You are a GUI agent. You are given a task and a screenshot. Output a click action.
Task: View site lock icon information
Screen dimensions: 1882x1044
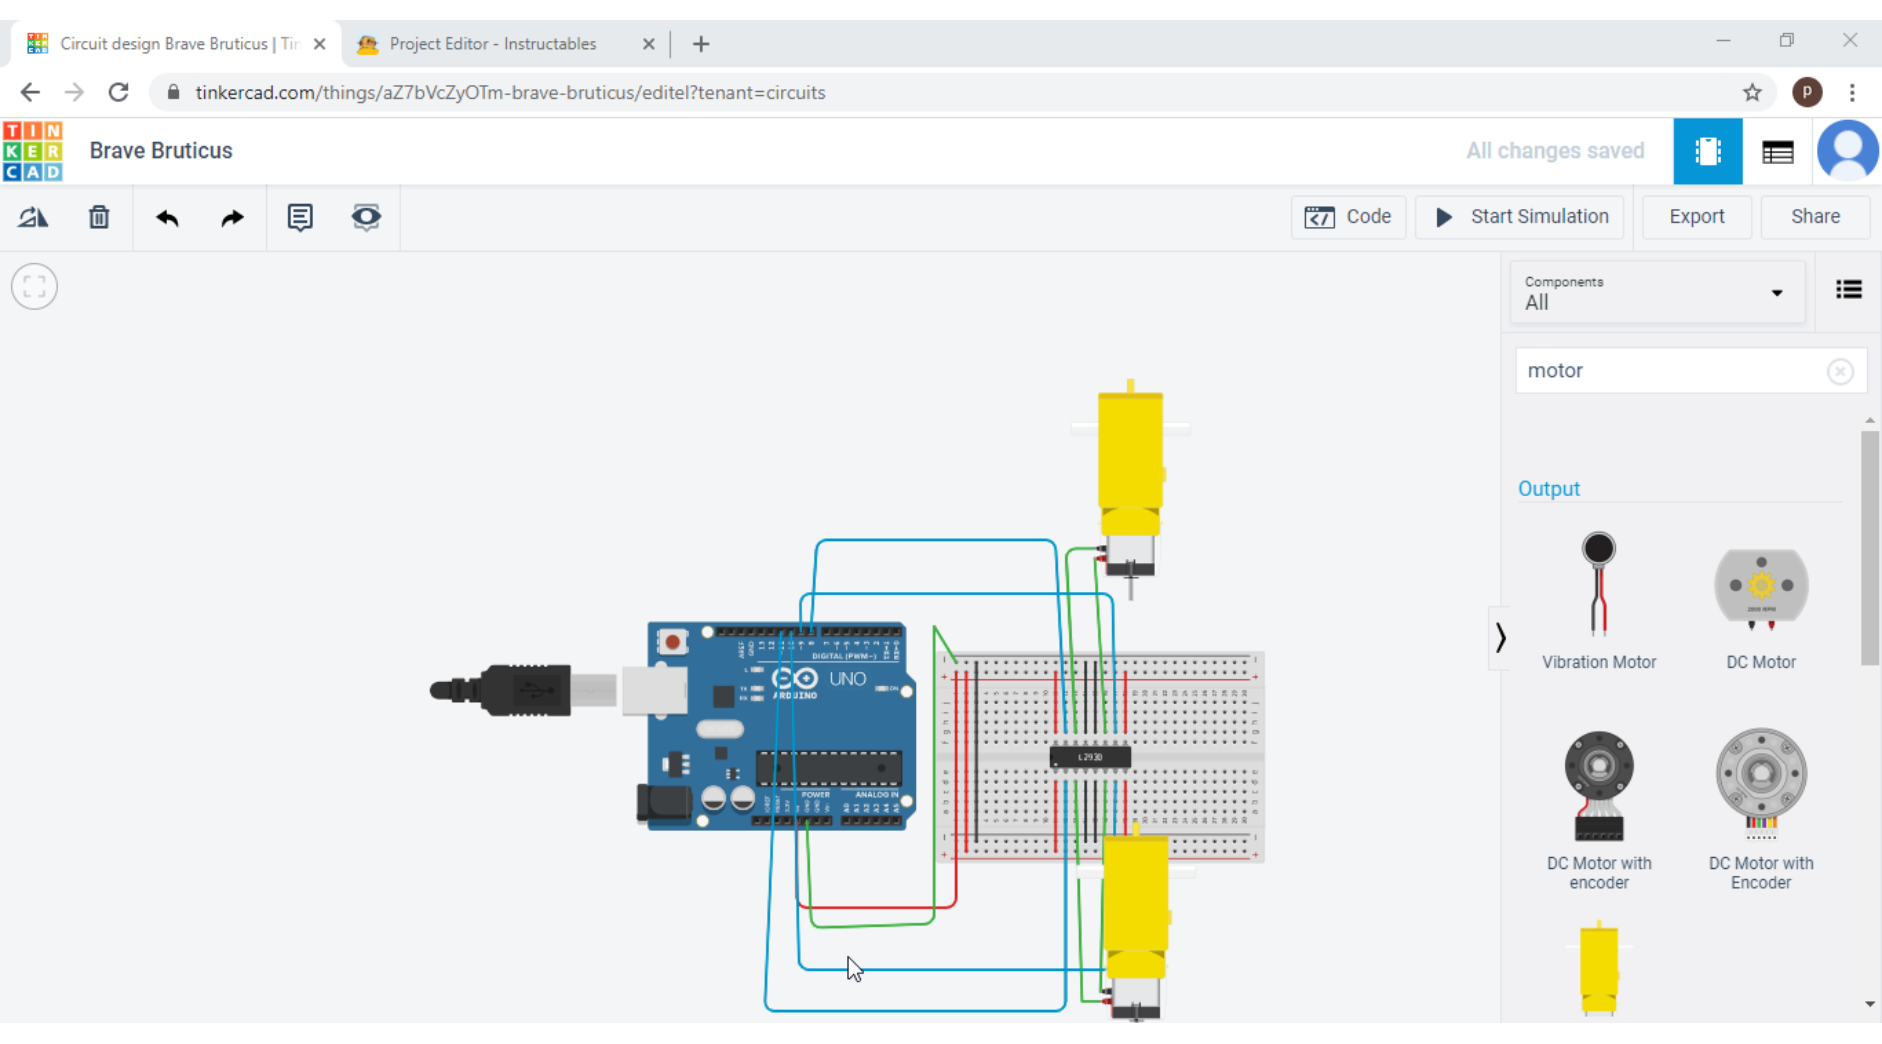[173, 93]
